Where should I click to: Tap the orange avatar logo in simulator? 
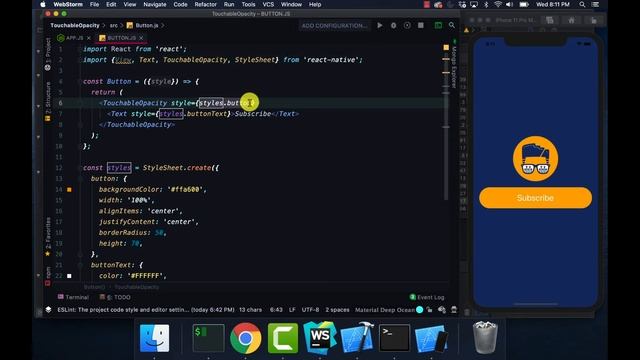click(x=536, y=158)
